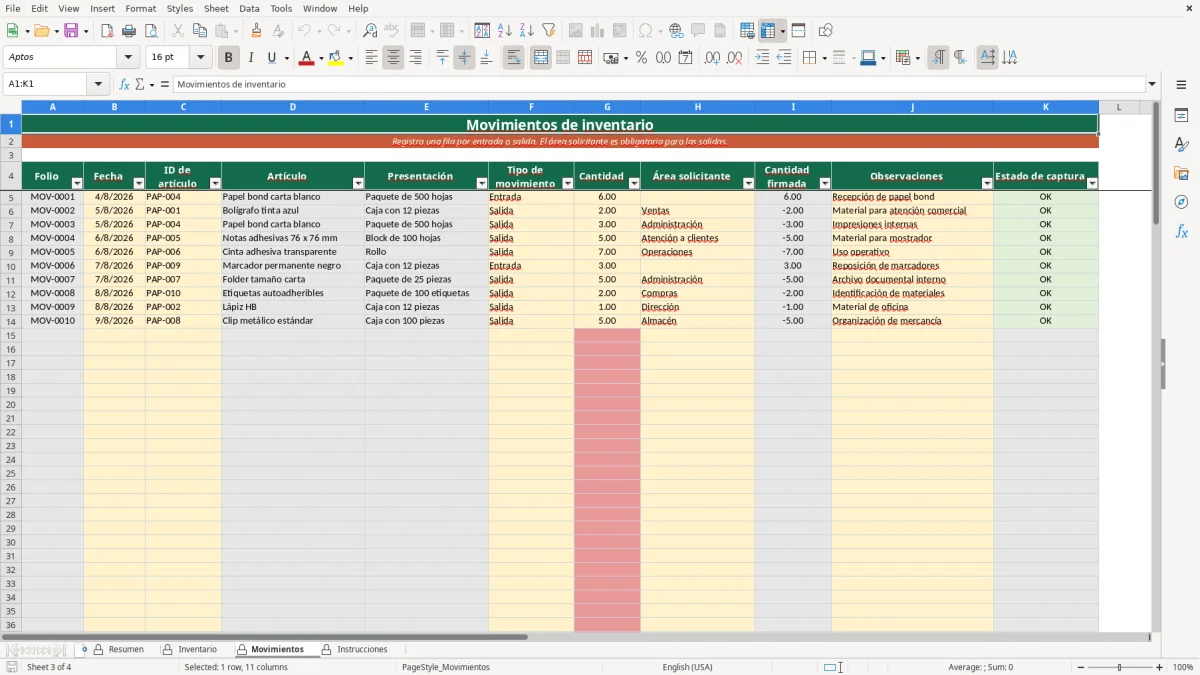This screenshot has height=675, width=1200.
Task: Click the Draw Functions shapes icon
Action: pyautogui.click(x=825, y=31)
